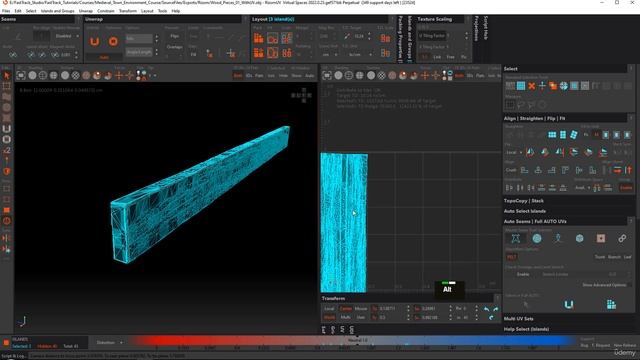Screen dimensions: 640x360
Task: Click the blue pack icon under Full AUTO
Action: (x=611, y=304)
